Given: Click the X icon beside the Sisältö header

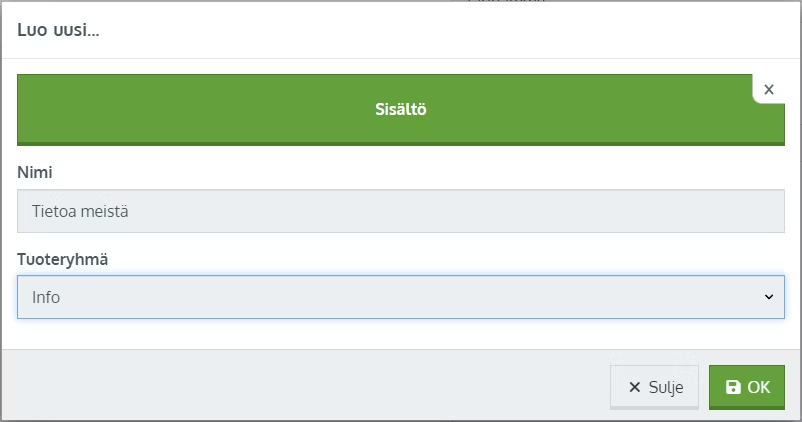Looking at the screenshot, I should (x=769, y=90).
